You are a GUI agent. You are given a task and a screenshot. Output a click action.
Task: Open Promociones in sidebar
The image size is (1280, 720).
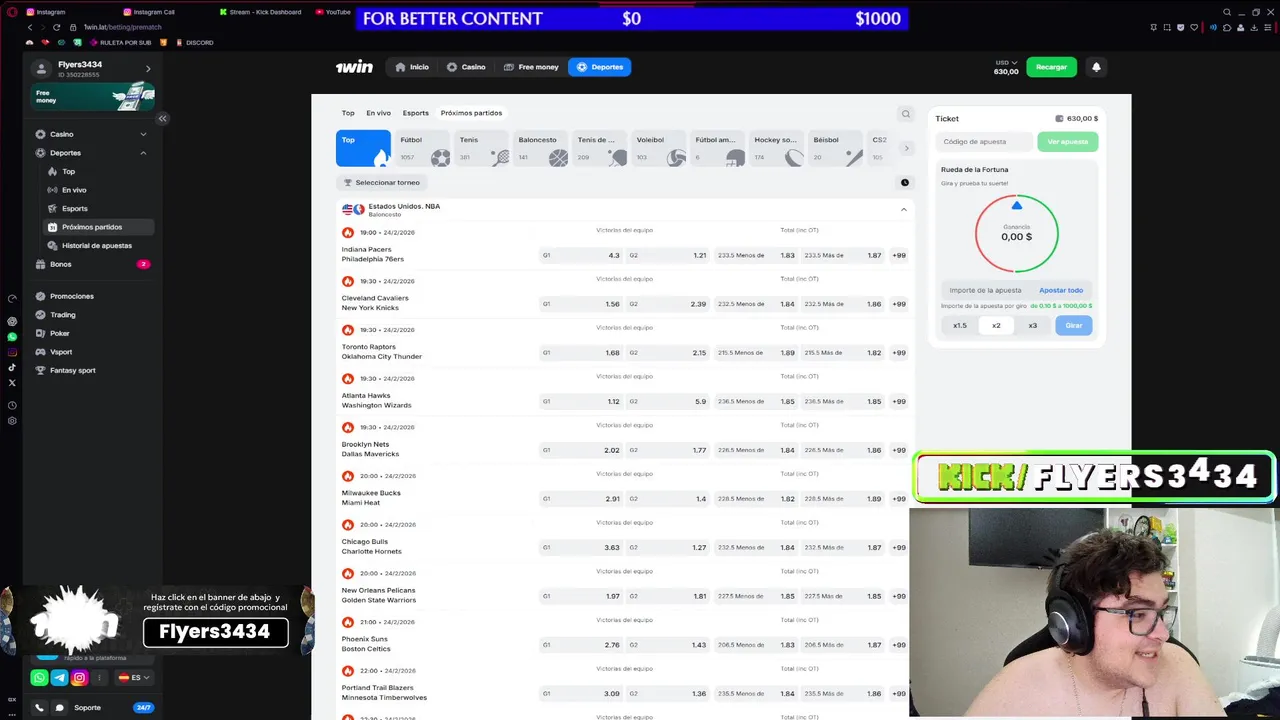point(72,296)
